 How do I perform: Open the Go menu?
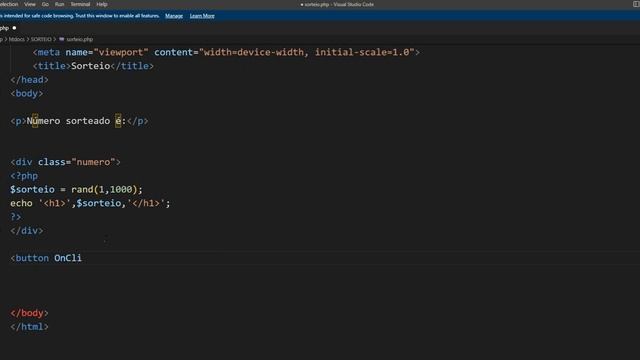click(45, 4)
